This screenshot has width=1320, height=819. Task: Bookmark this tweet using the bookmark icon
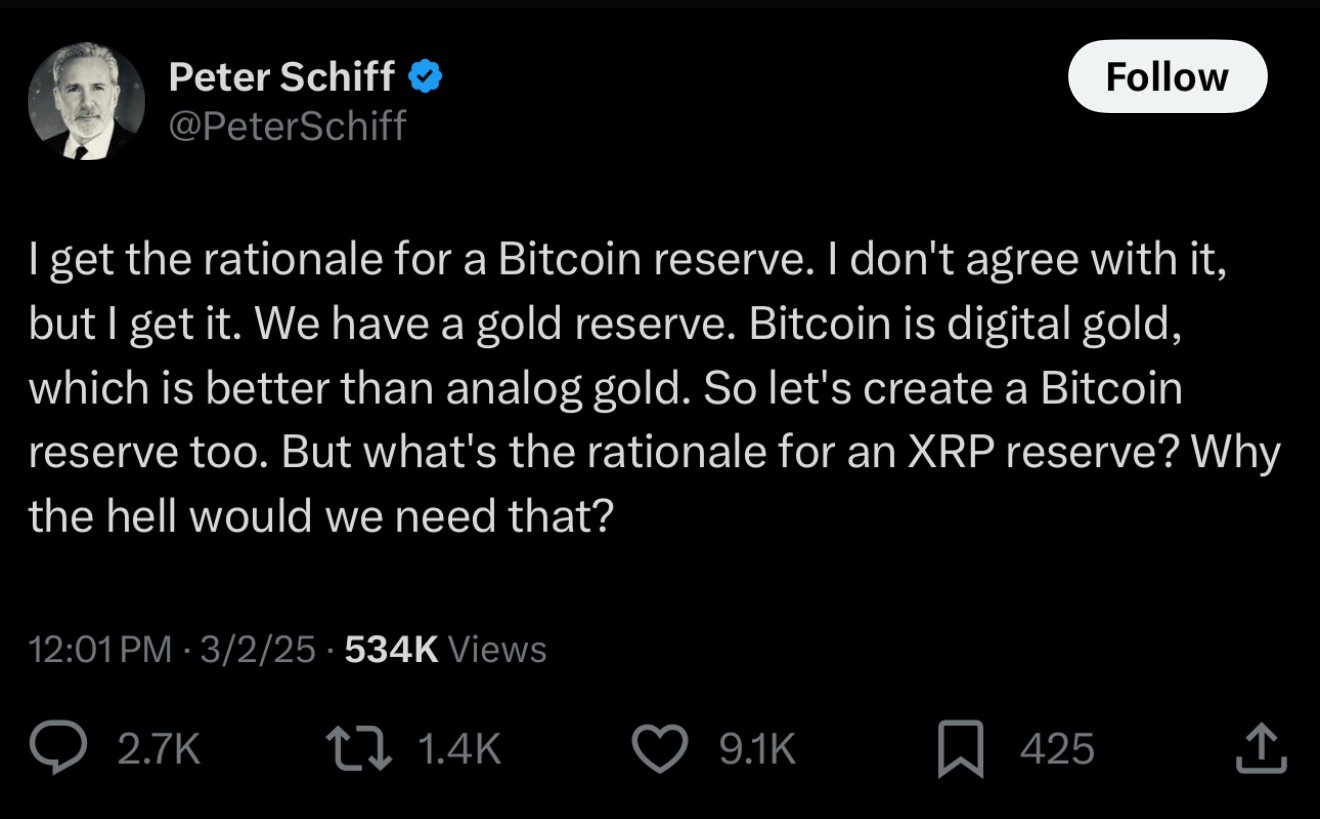(x=961, y=750)
